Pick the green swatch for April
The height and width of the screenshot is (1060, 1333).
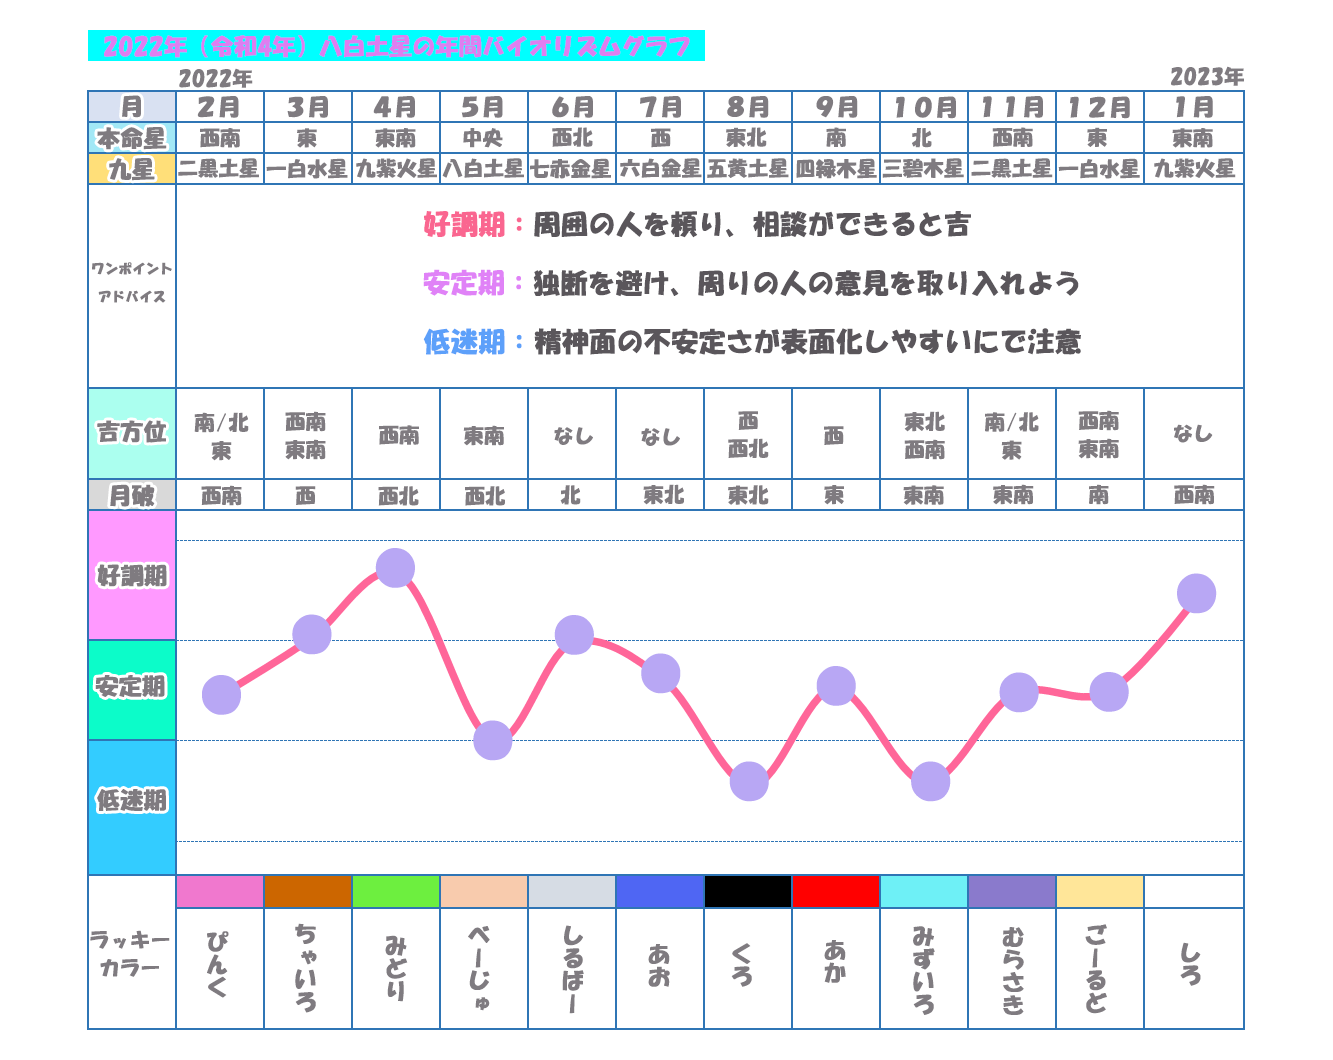click(396, 891)
